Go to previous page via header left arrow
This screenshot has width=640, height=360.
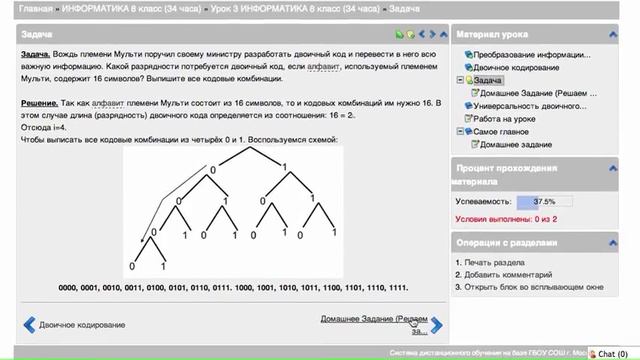[422, 34]
